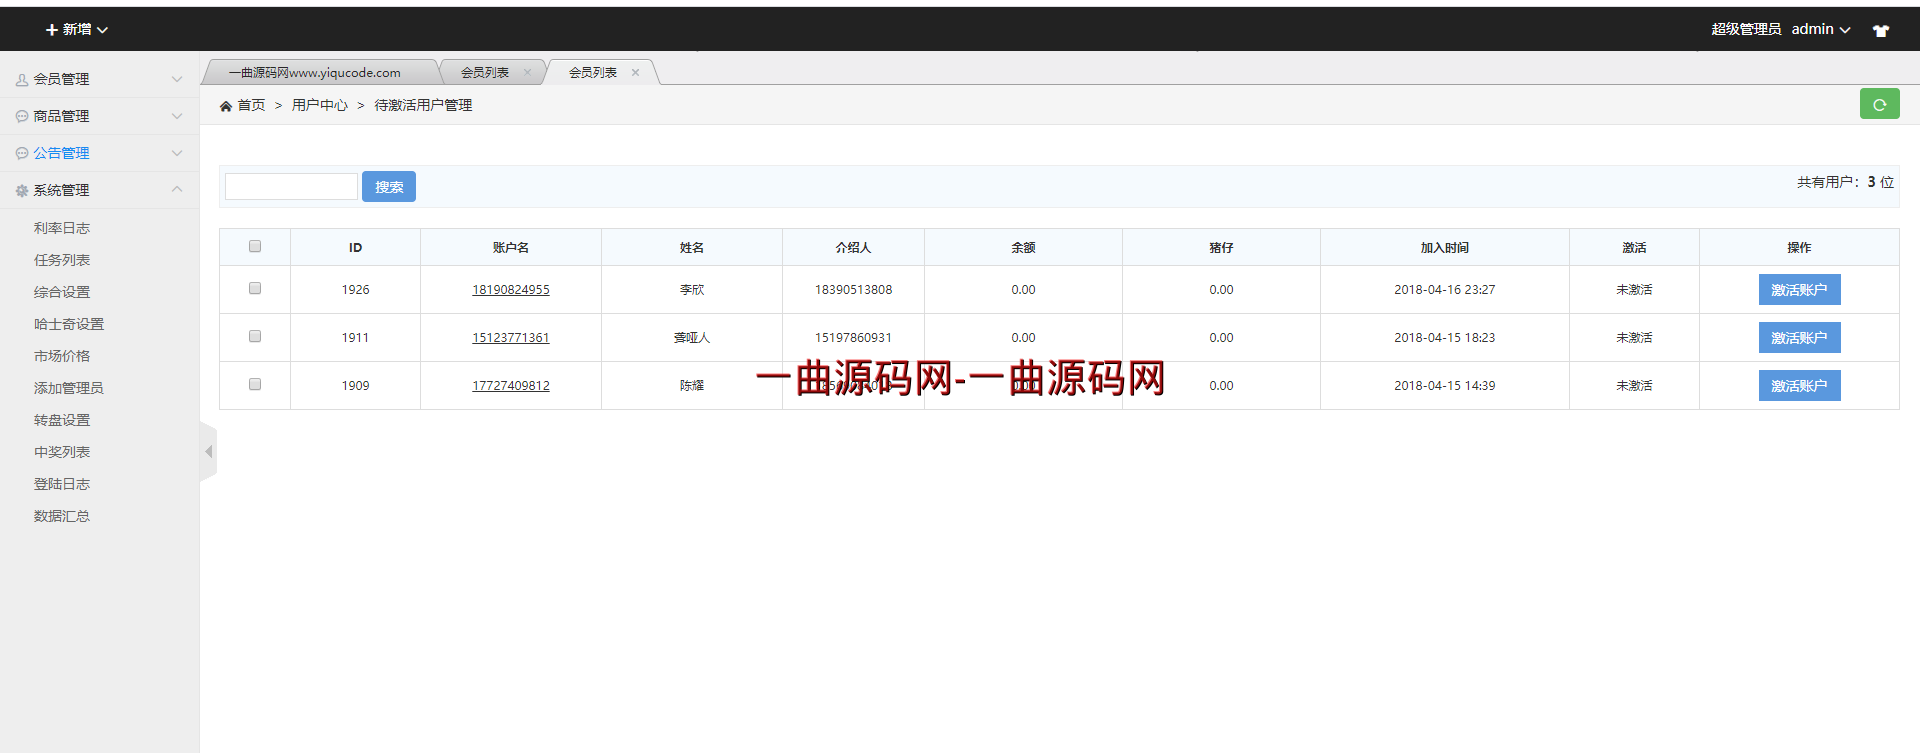Open the admin account dropdown

pos(1821,29)
